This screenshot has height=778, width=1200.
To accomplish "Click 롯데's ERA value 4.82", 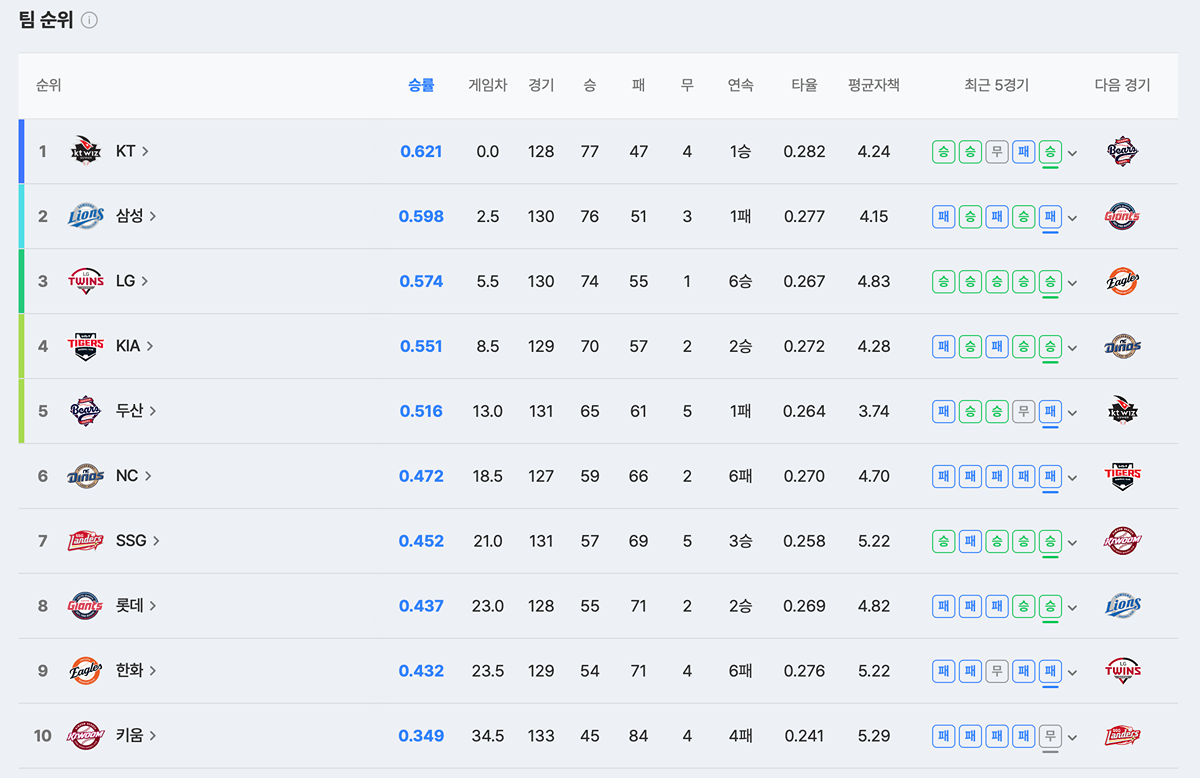I will 874,606.
